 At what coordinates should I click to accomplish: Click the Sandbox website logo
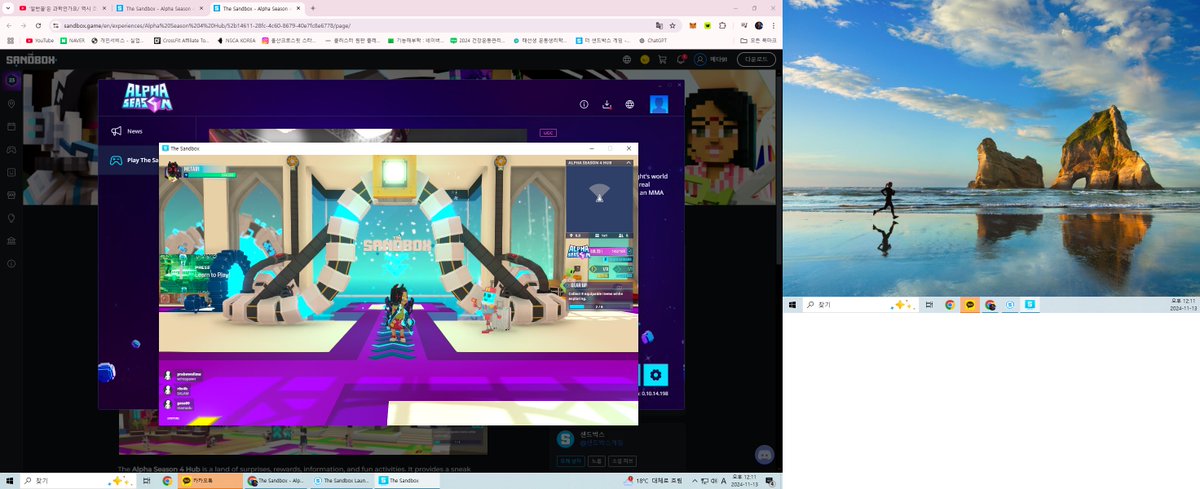[x=32, y=59]
